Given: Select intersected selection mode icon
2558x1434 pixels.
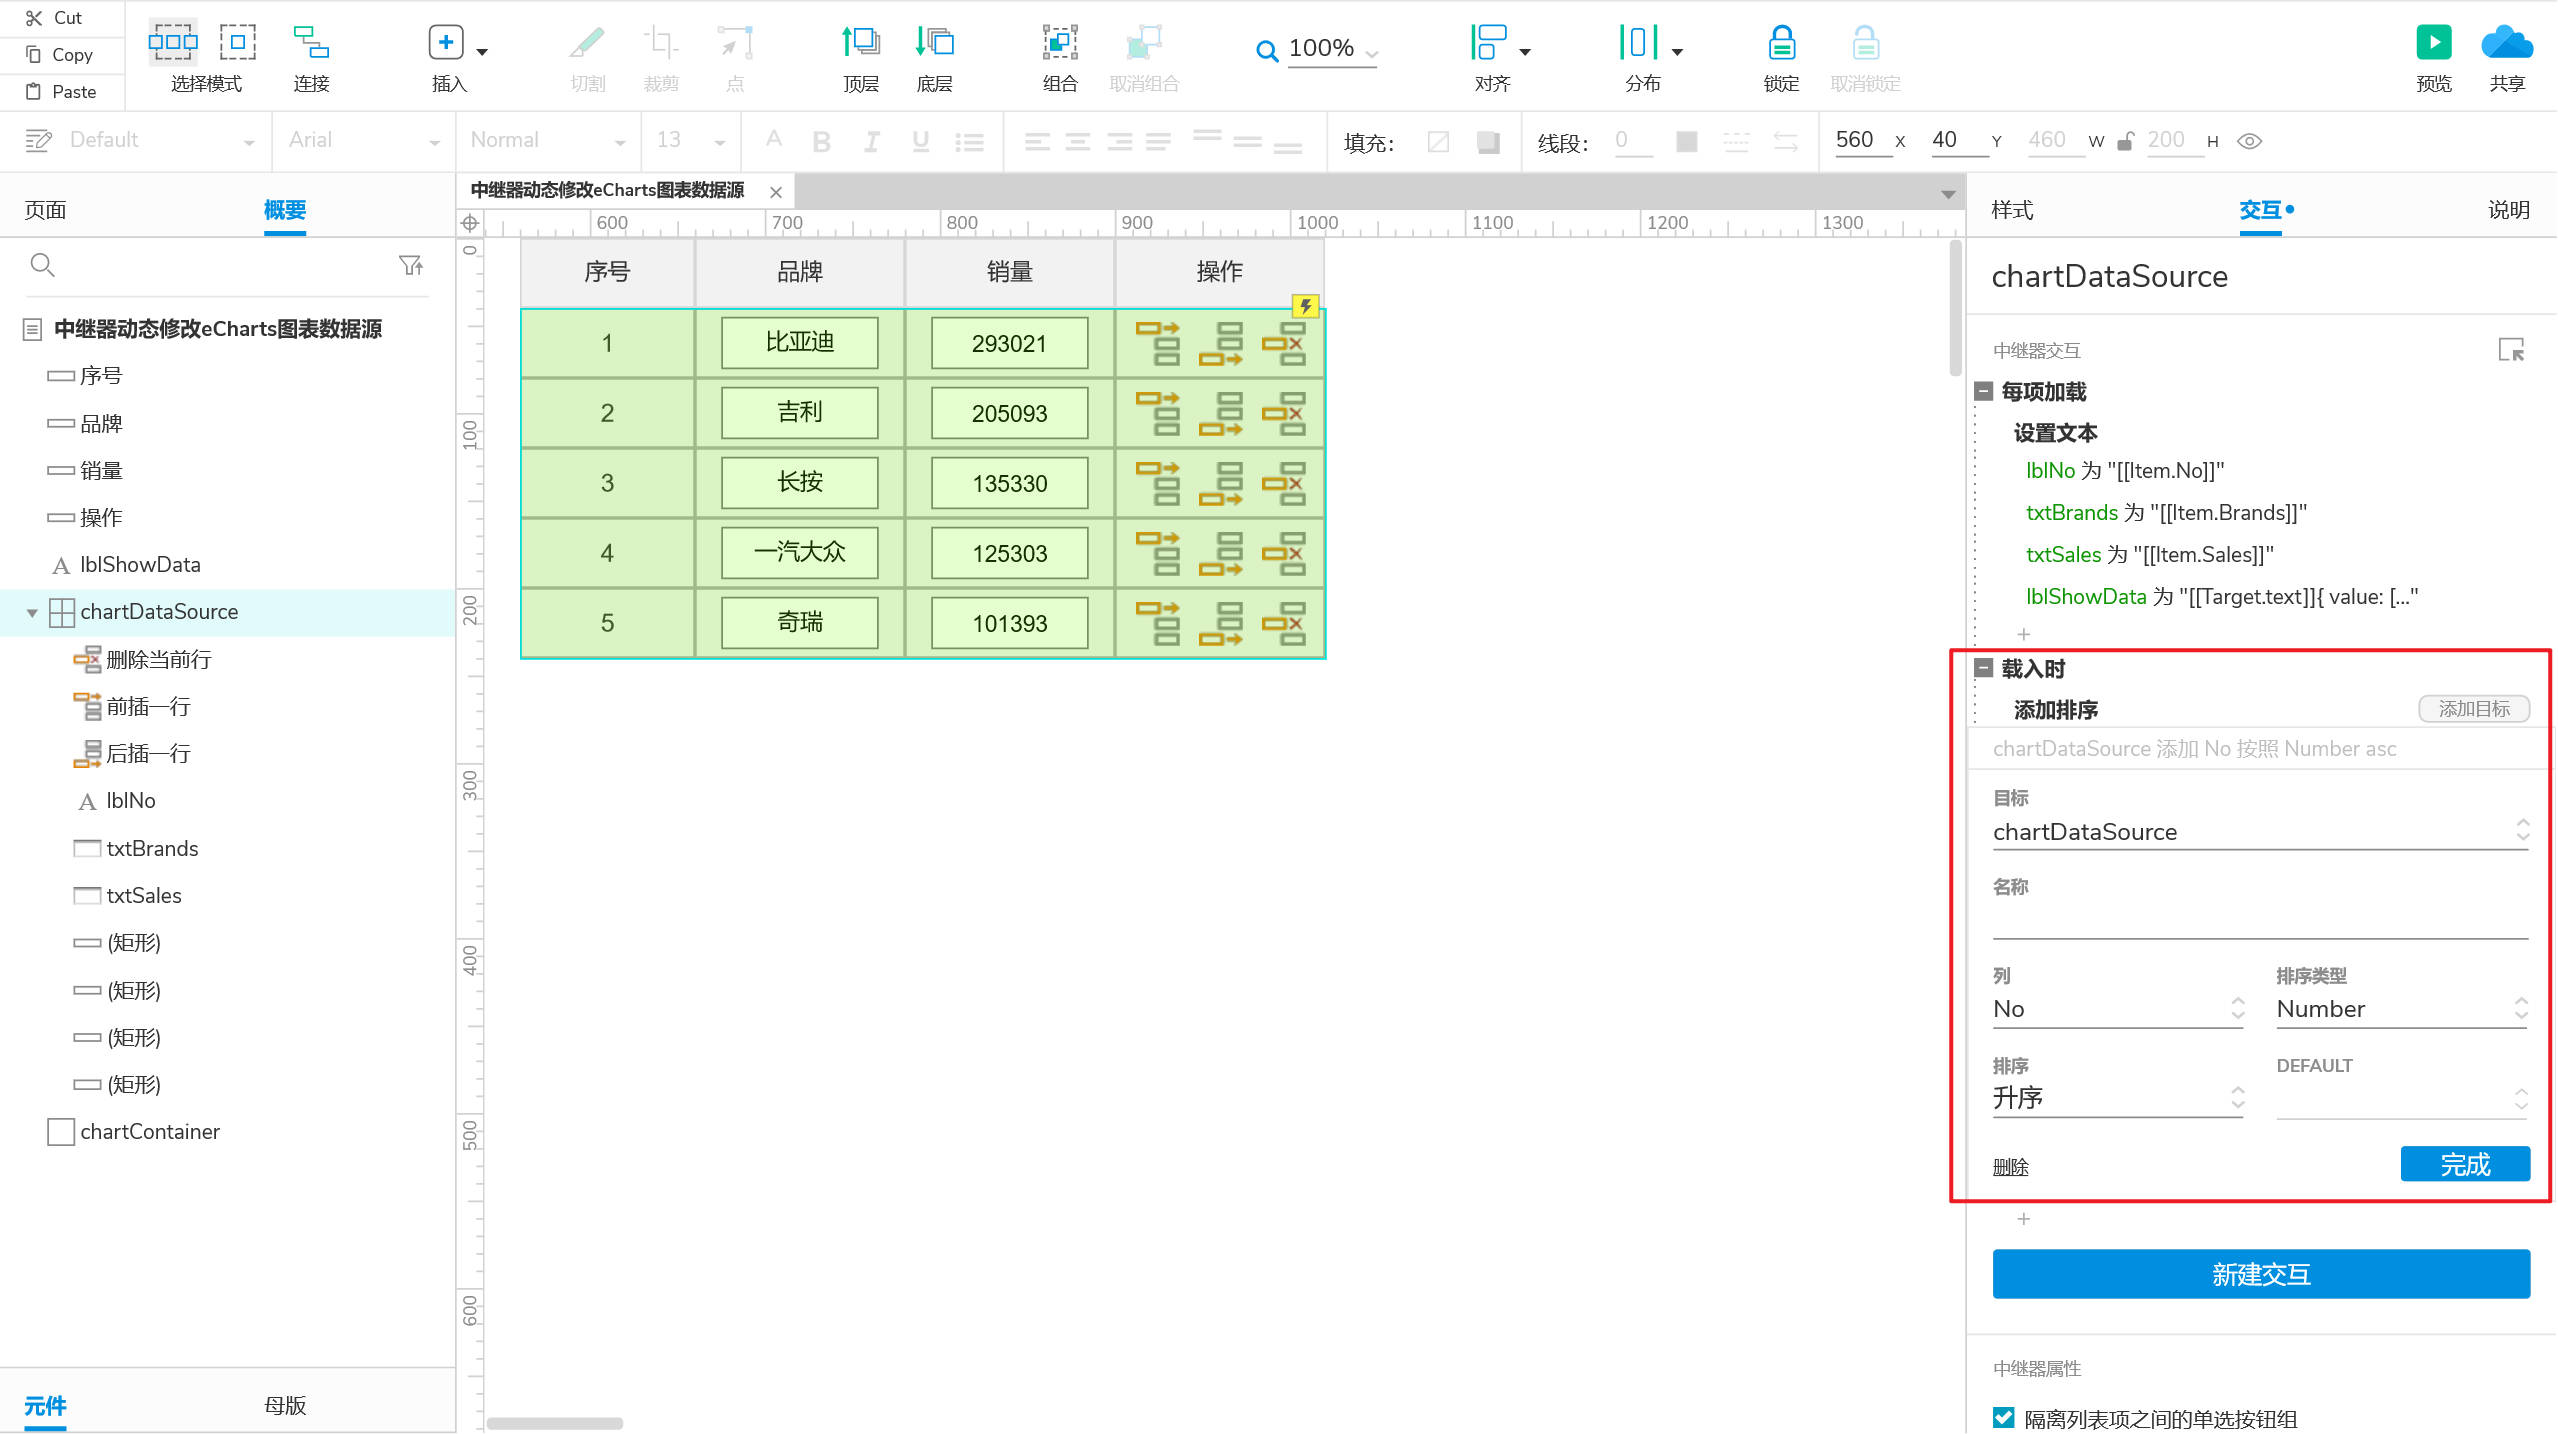Looking at the screenshot, I should coord(173,42).
